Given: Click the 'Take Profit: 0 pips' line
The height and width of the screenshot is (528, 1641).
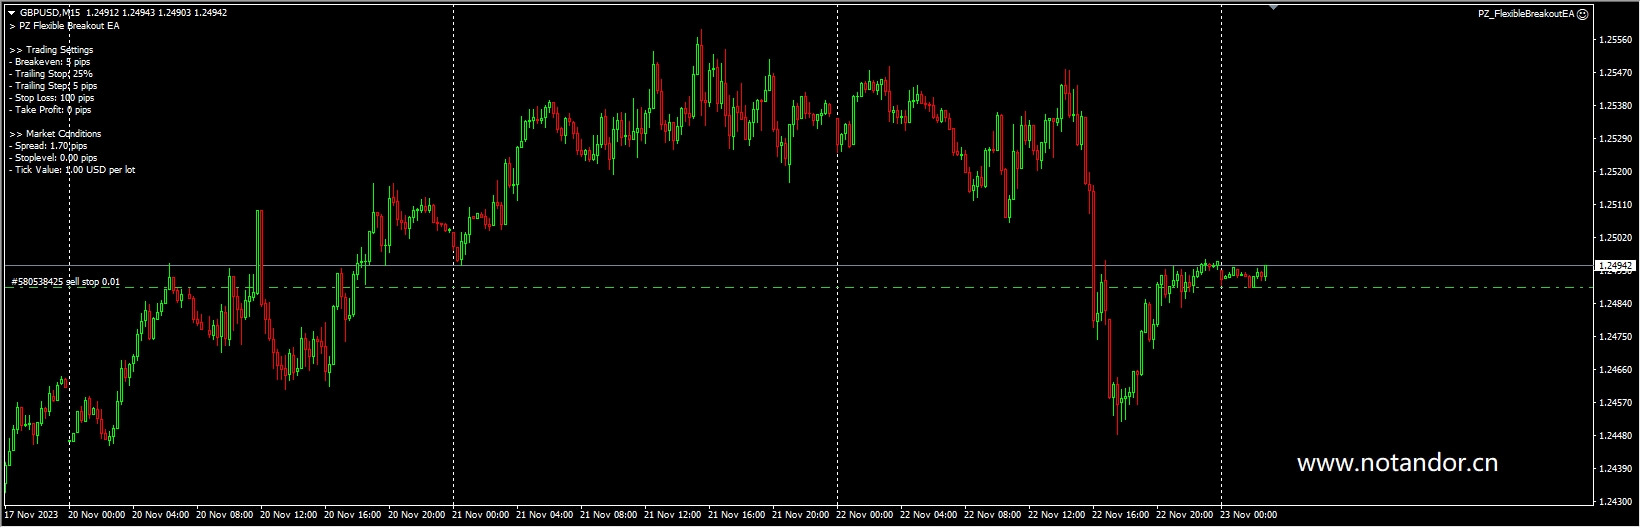Looking at the screenshot, I should point(50,110).
